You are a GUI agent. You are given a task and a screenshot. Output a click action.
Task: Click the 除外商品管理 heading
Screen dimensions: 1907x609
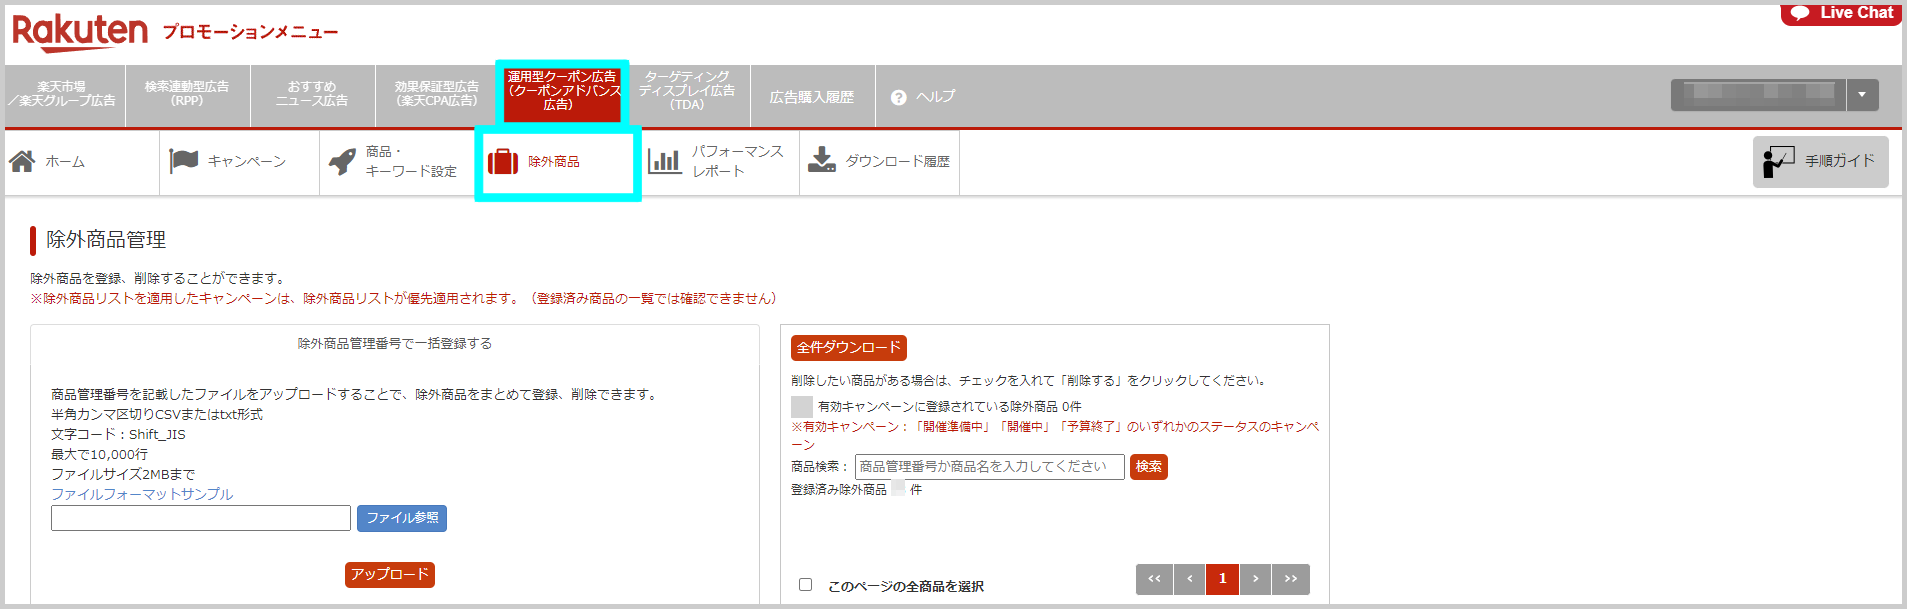106,240
